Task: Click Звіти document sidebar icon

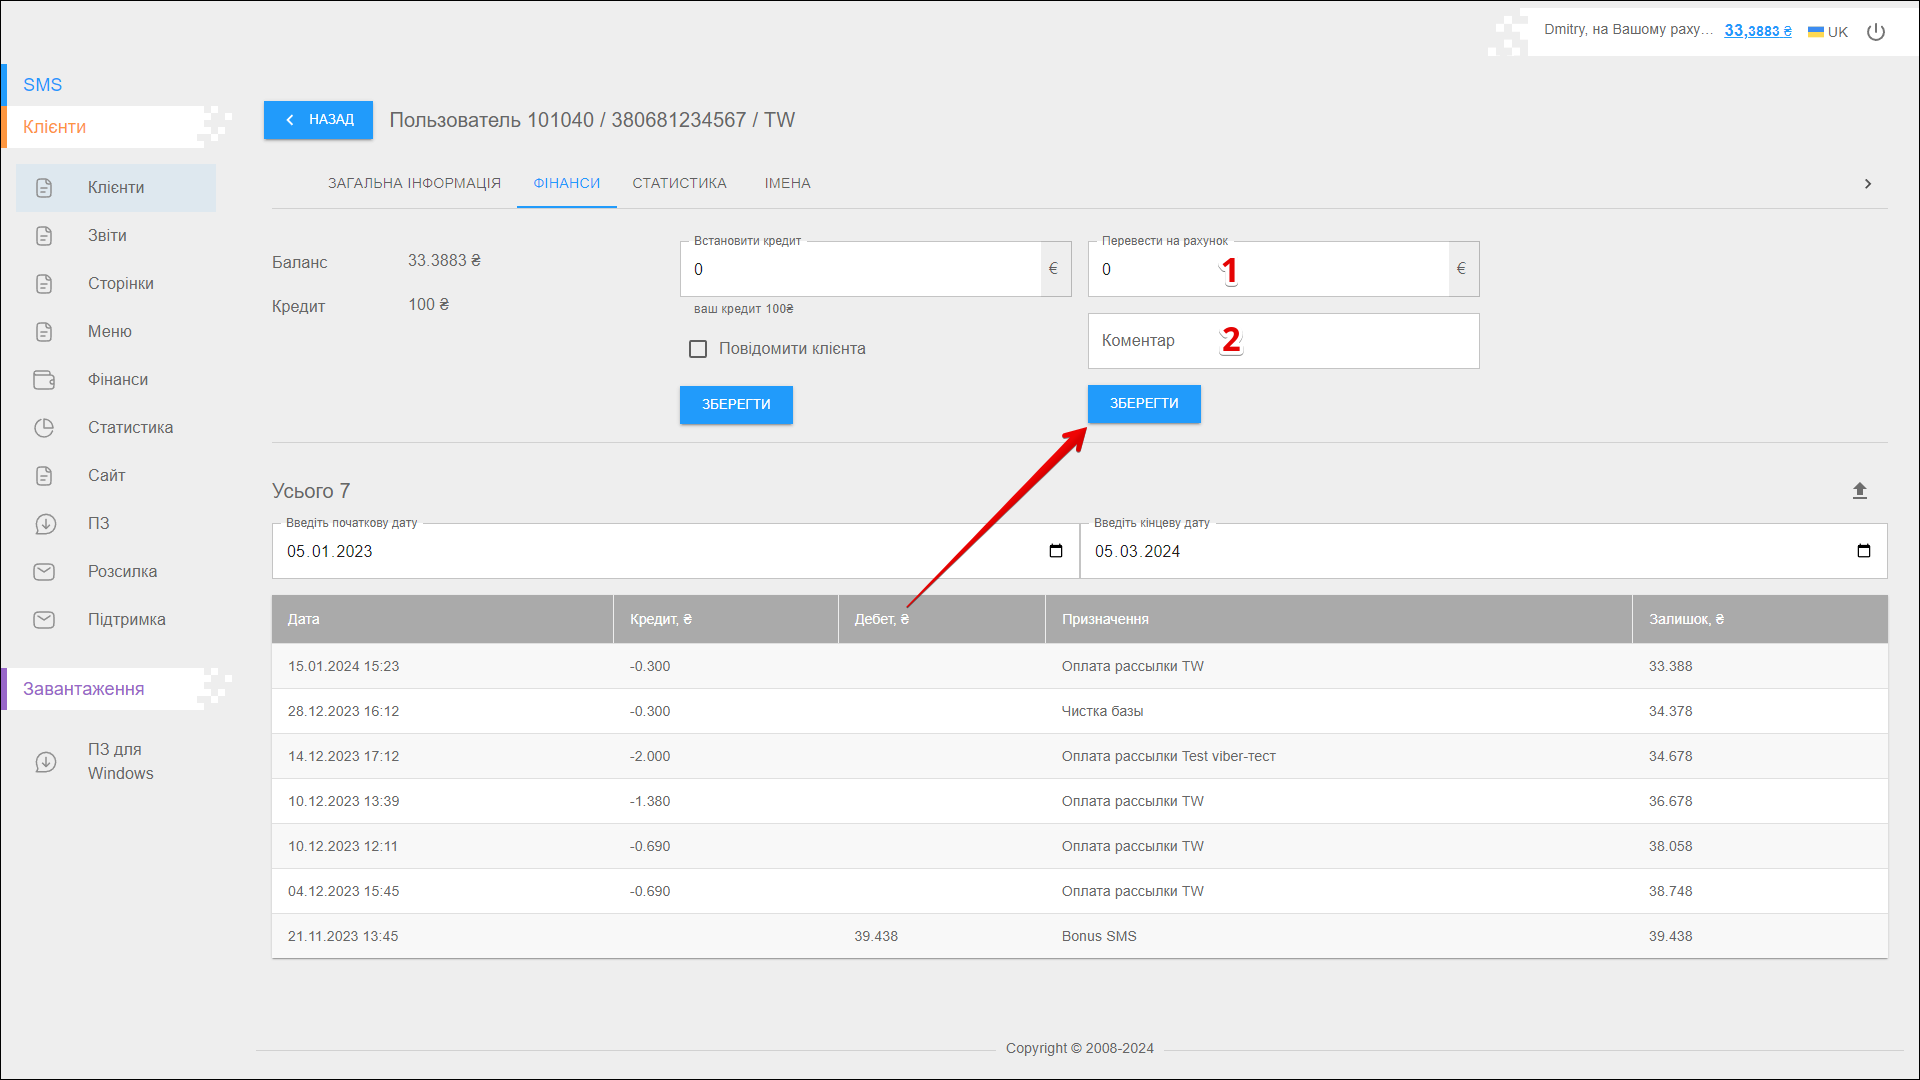Action: pyautogui.click(x=44, y=236)
